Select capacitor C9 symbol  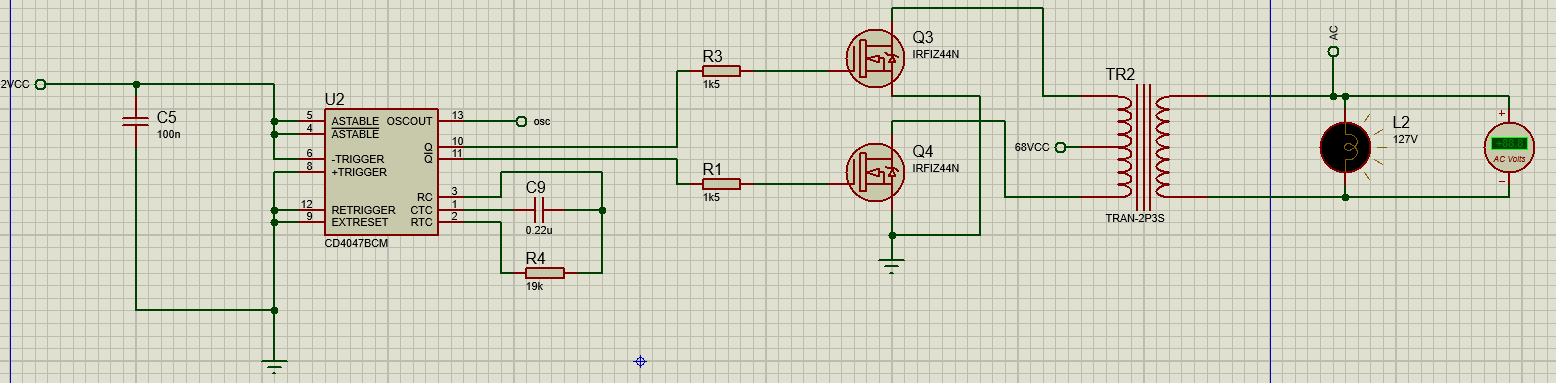point(539,210)
